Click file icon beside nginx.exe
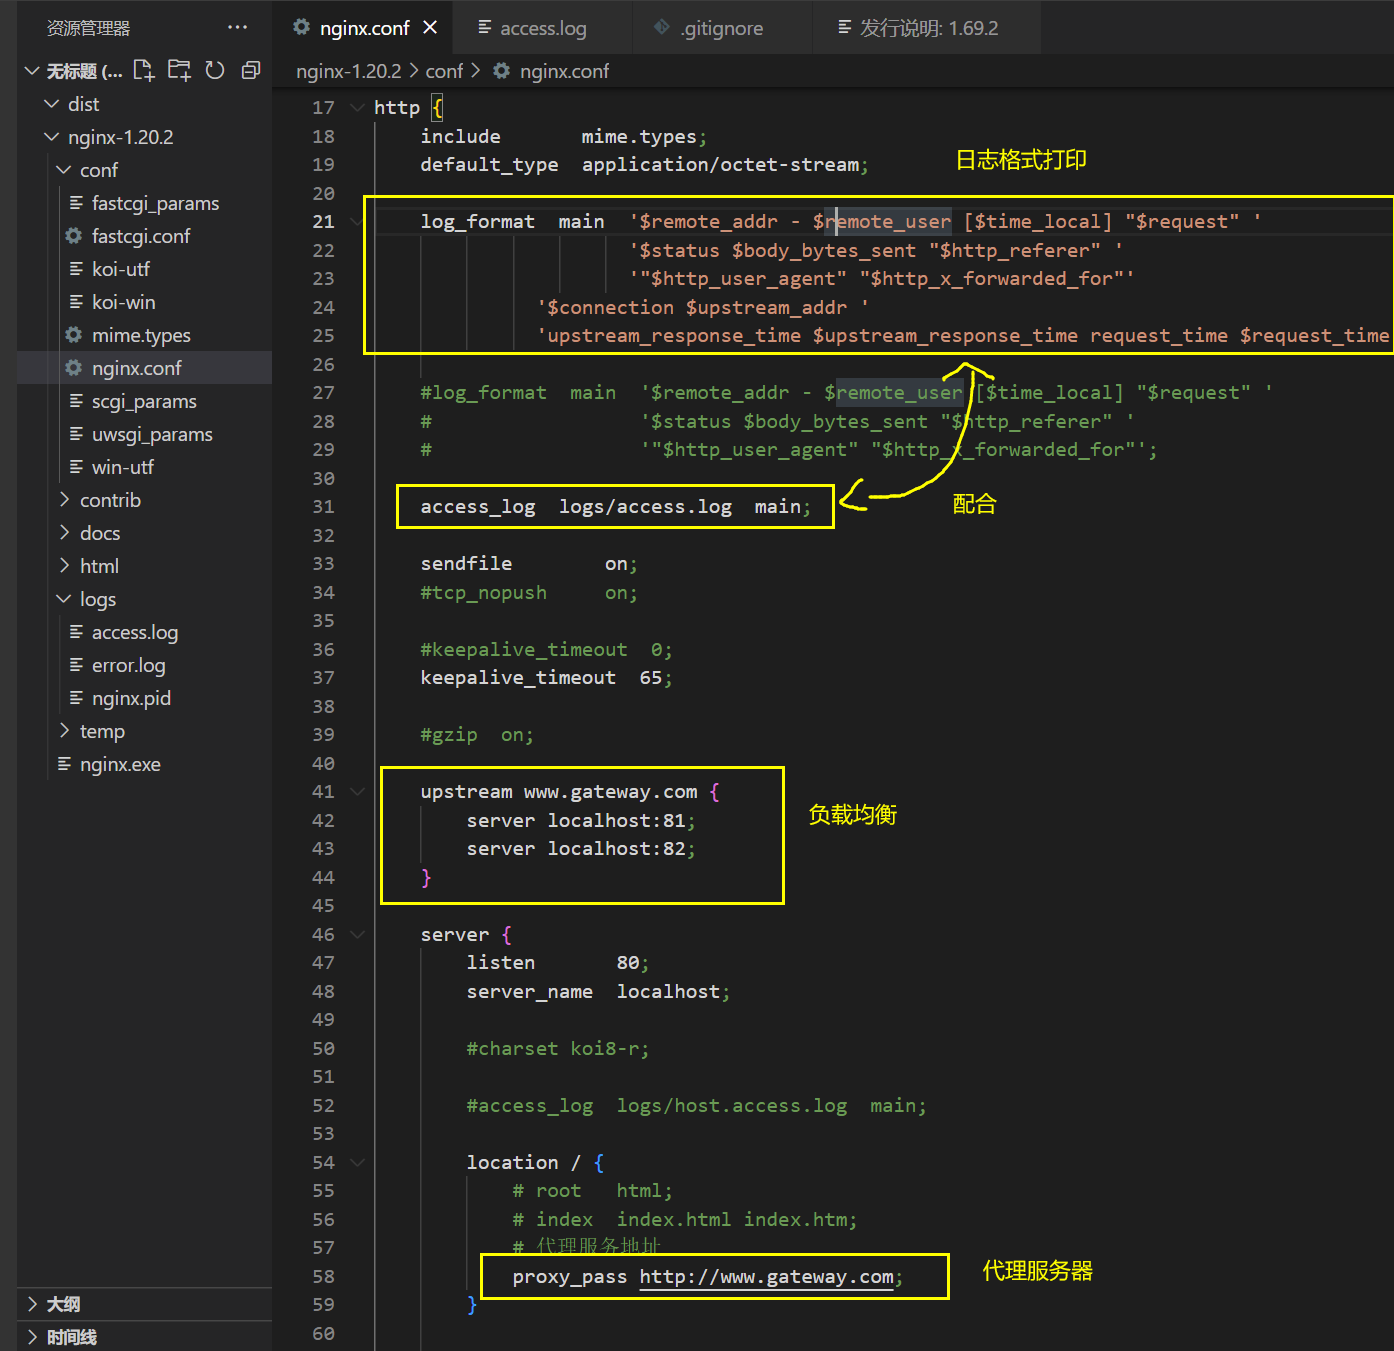Image resolution: width=1394 pixels, height=1351 pixels. click(x=64, y=764)
